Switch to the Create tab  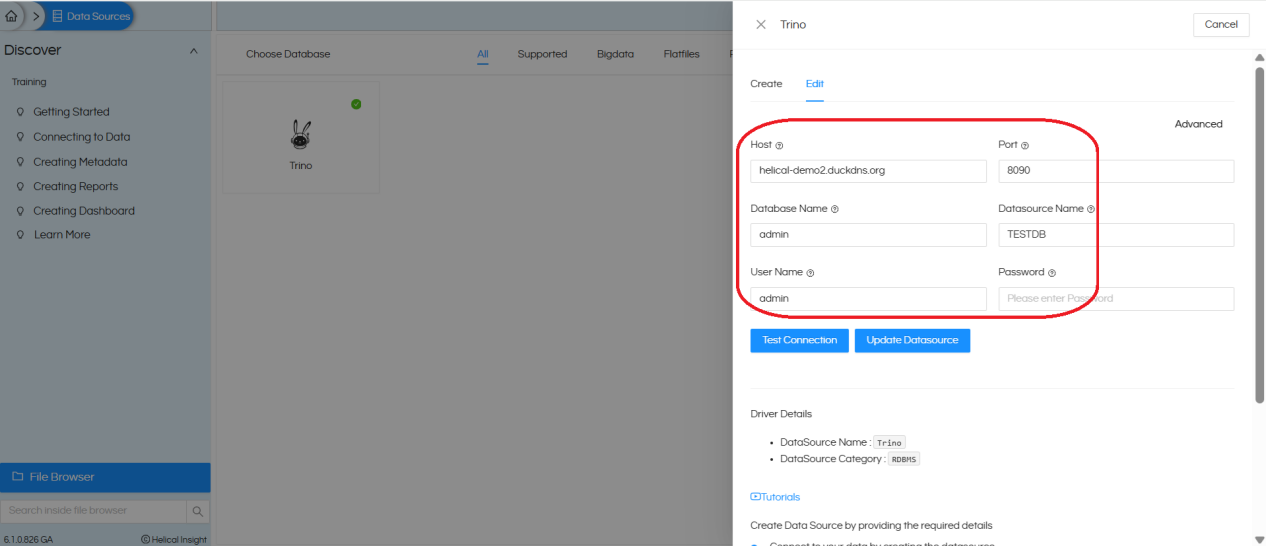pyautogui.click(x=766, y=84)
